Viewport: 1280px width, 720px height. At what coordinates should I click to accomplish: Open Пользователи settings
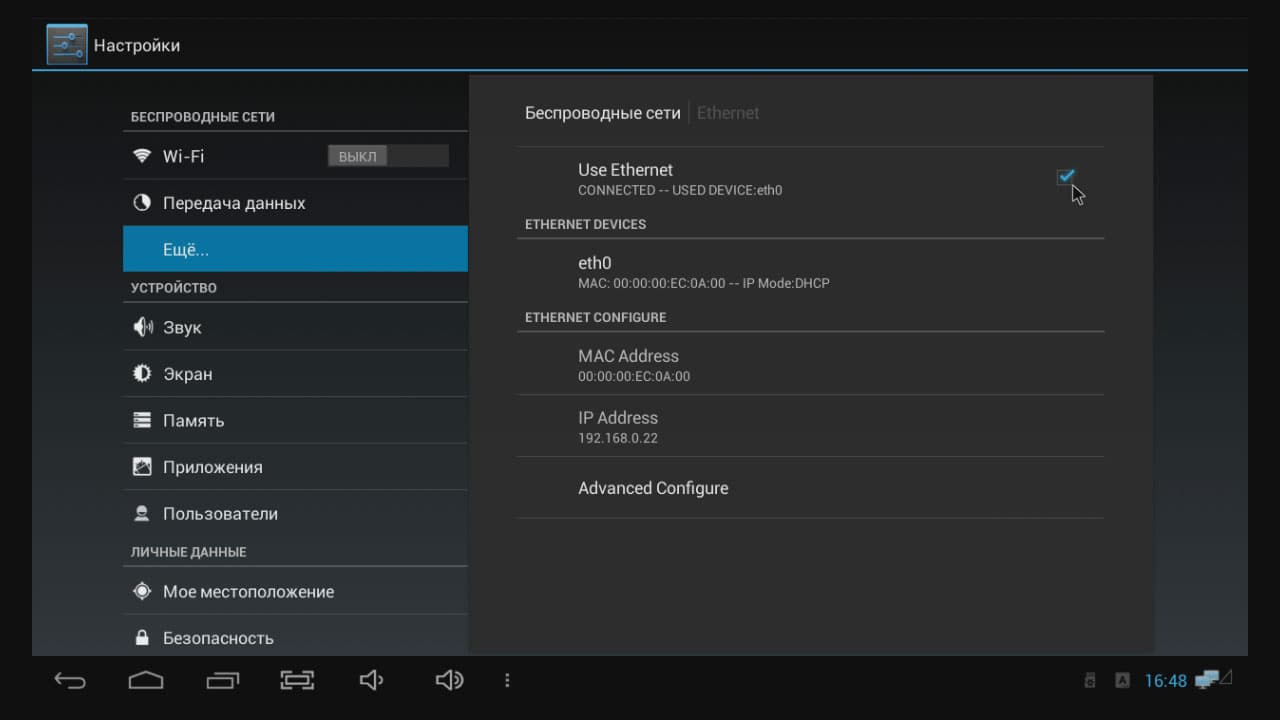295,514
